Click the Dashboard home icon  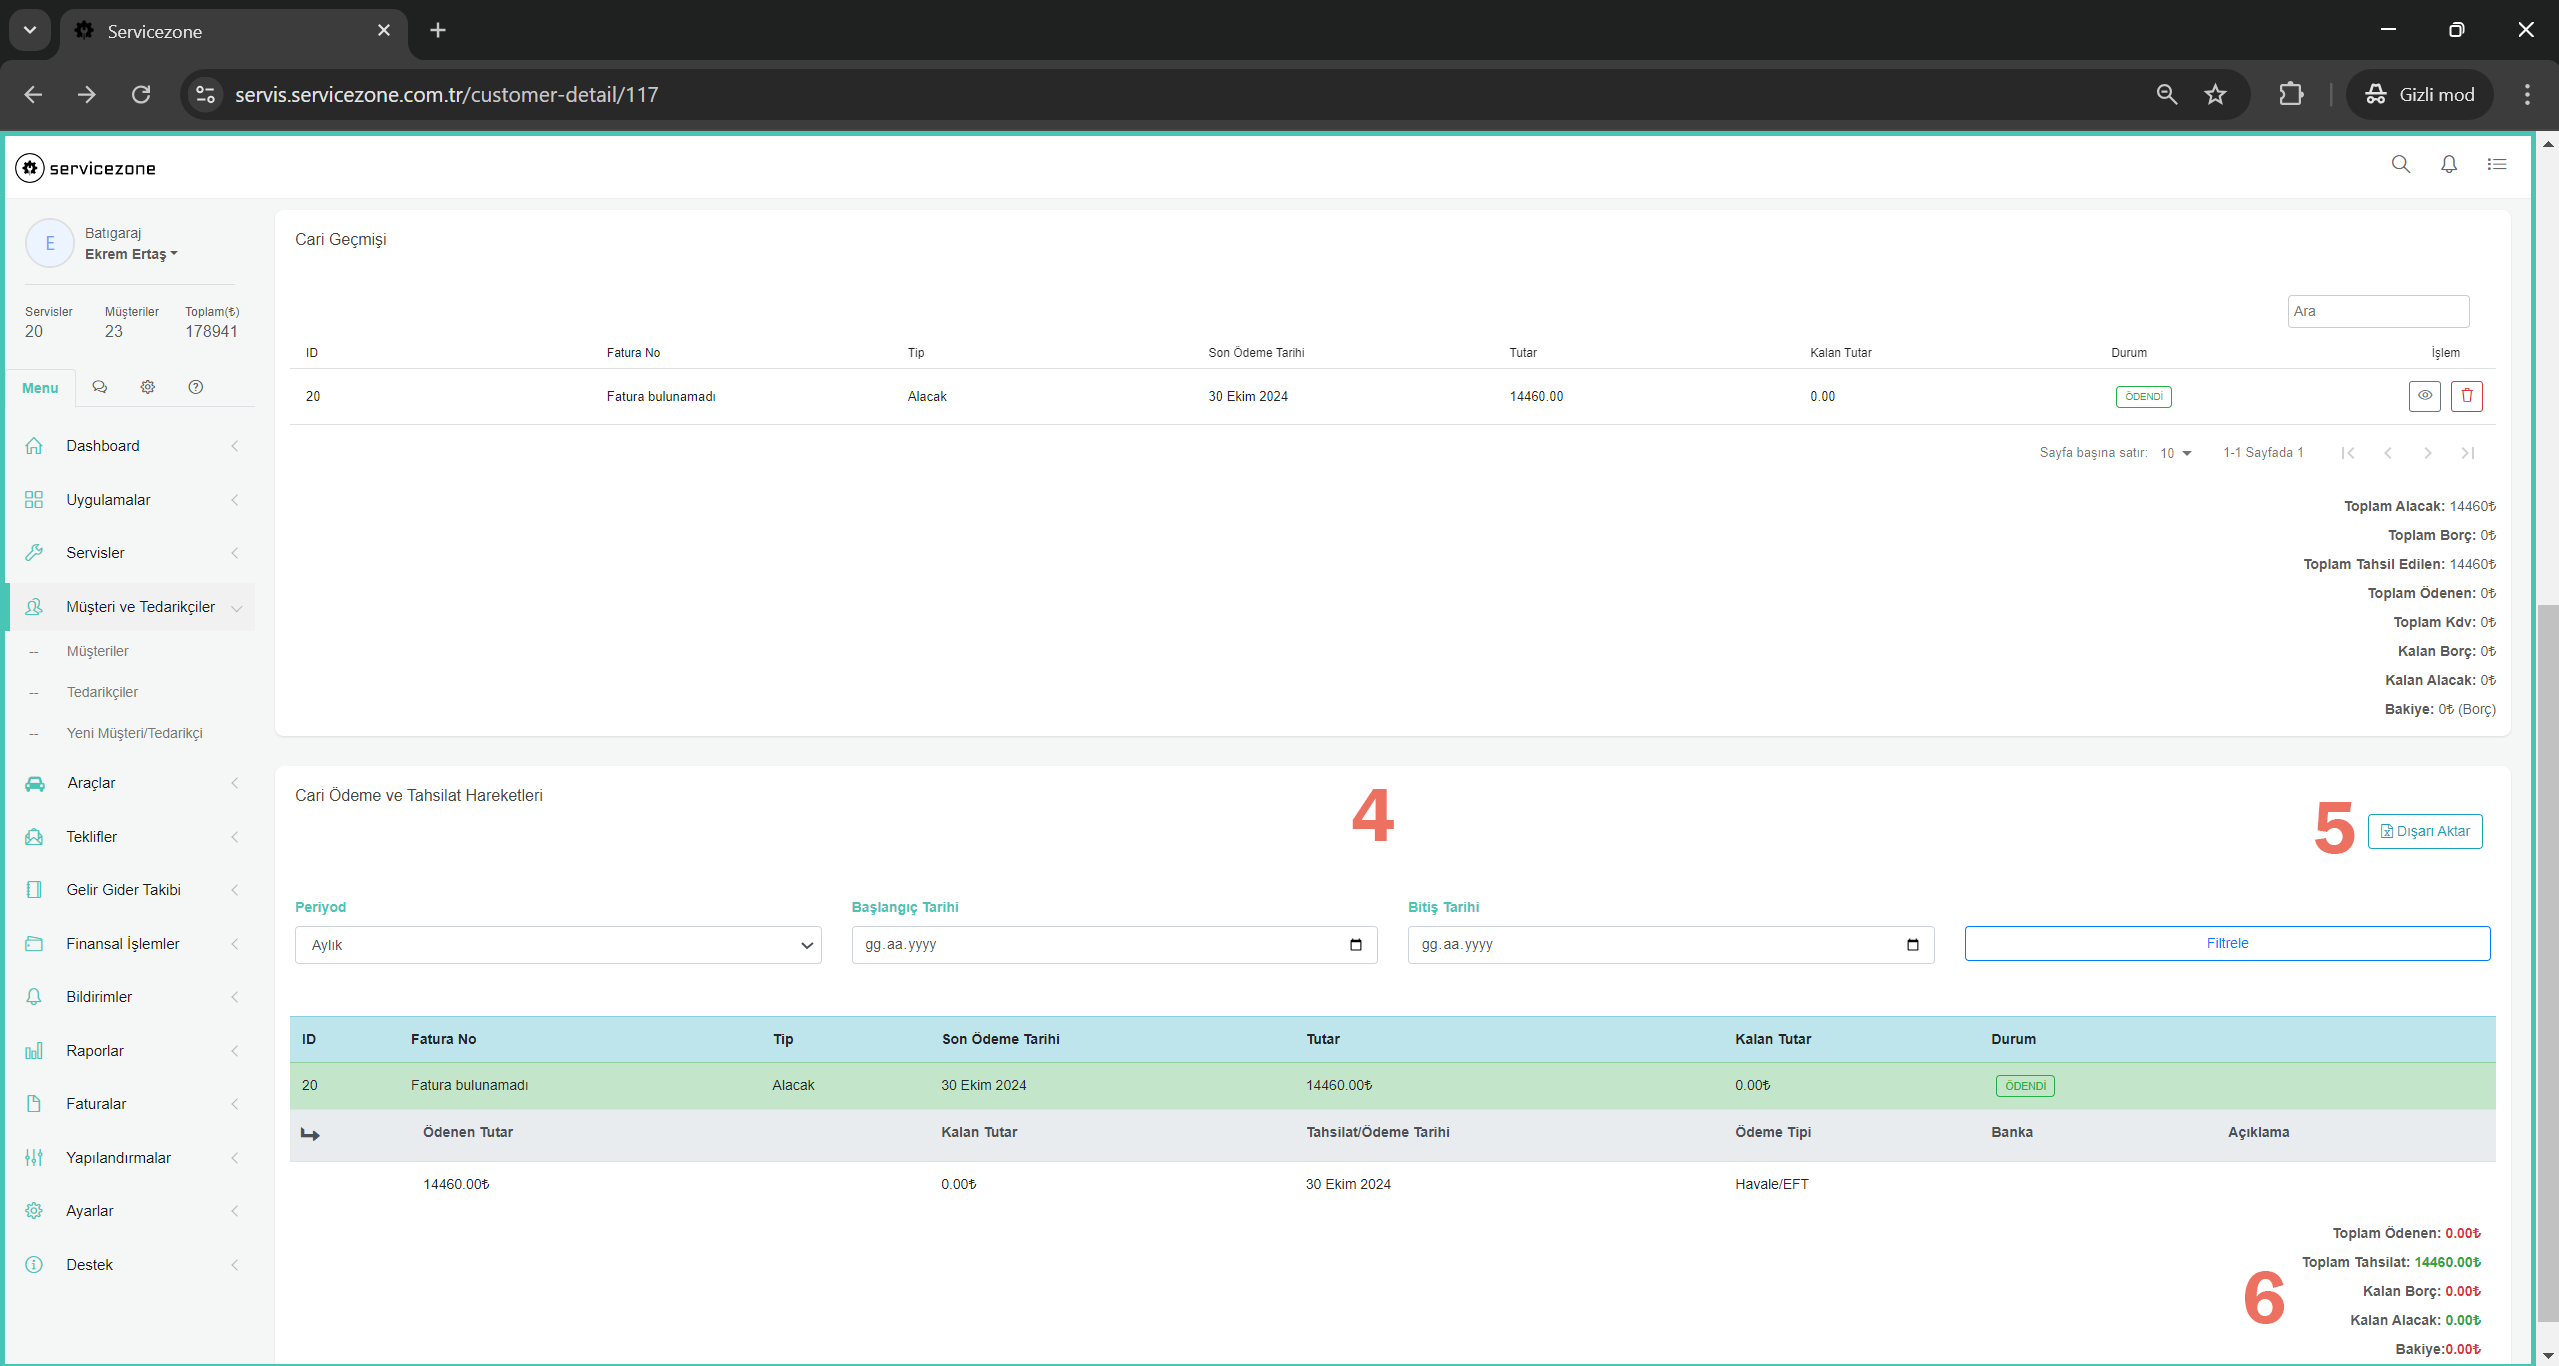34,446
